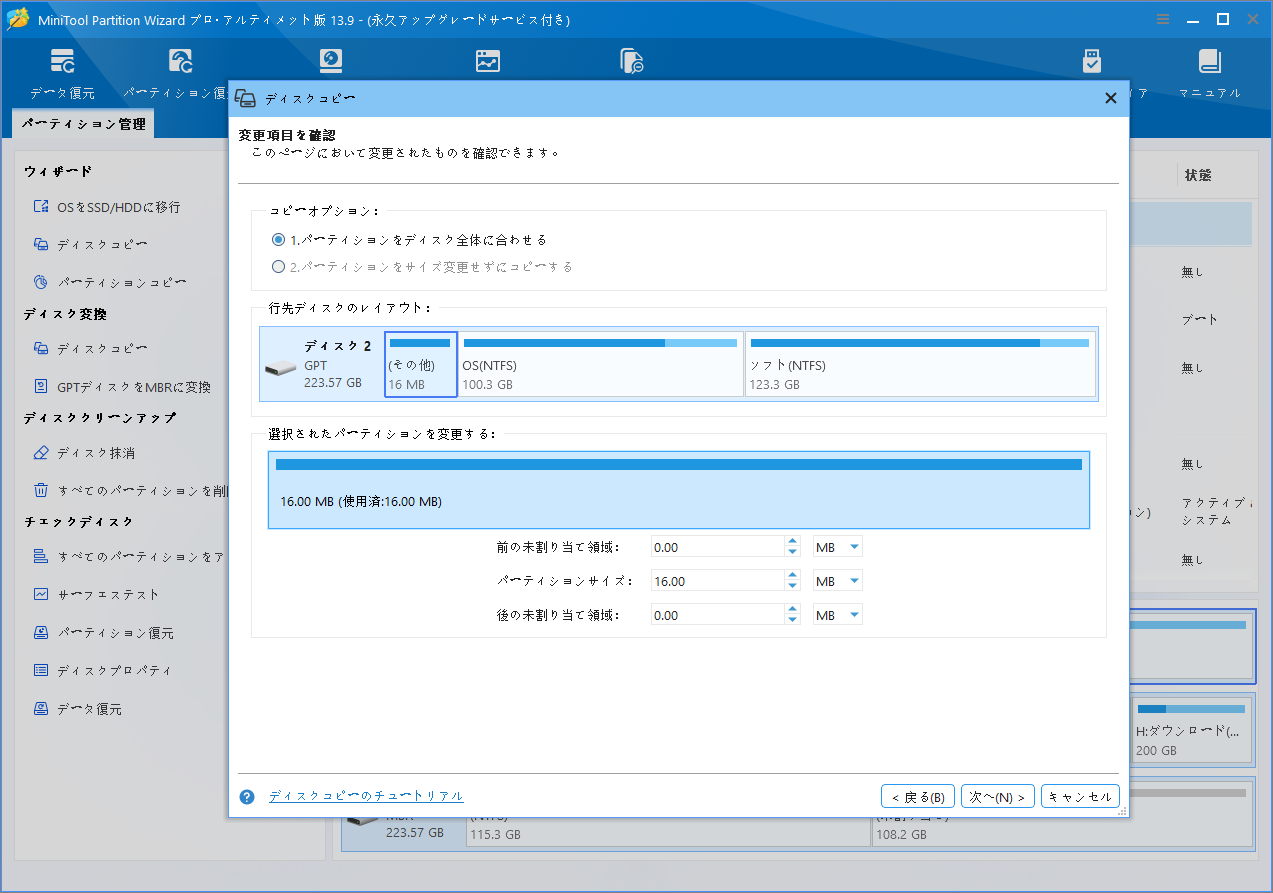The image size is (1273, 893).
Task: Click すべてのパーティションをアライメント icon
Action: [x=41, y=556]
